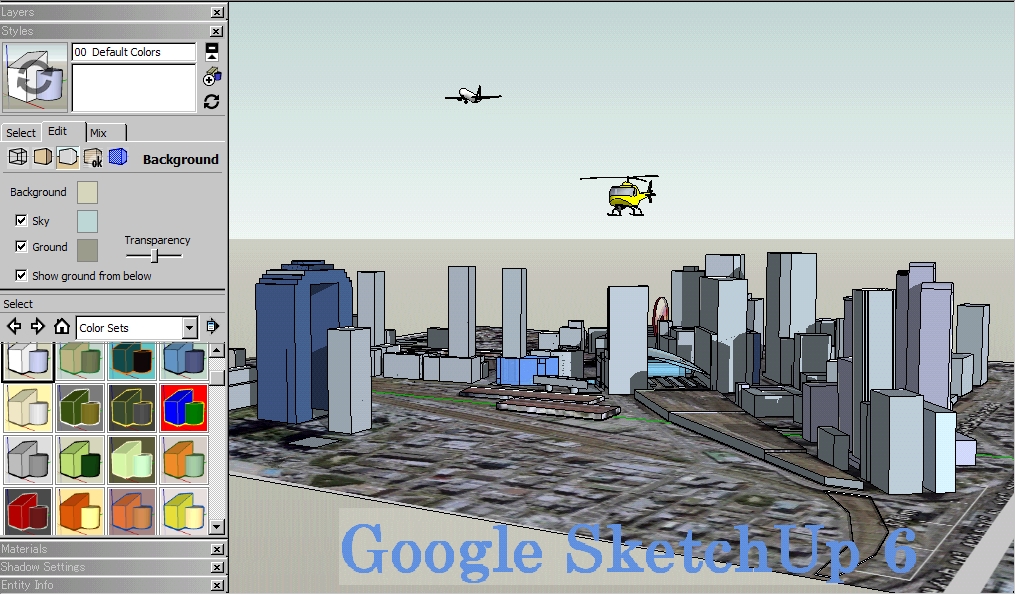Select the white default color style thumbnail
Viewport: 1016px width, 595px height.
28,360
